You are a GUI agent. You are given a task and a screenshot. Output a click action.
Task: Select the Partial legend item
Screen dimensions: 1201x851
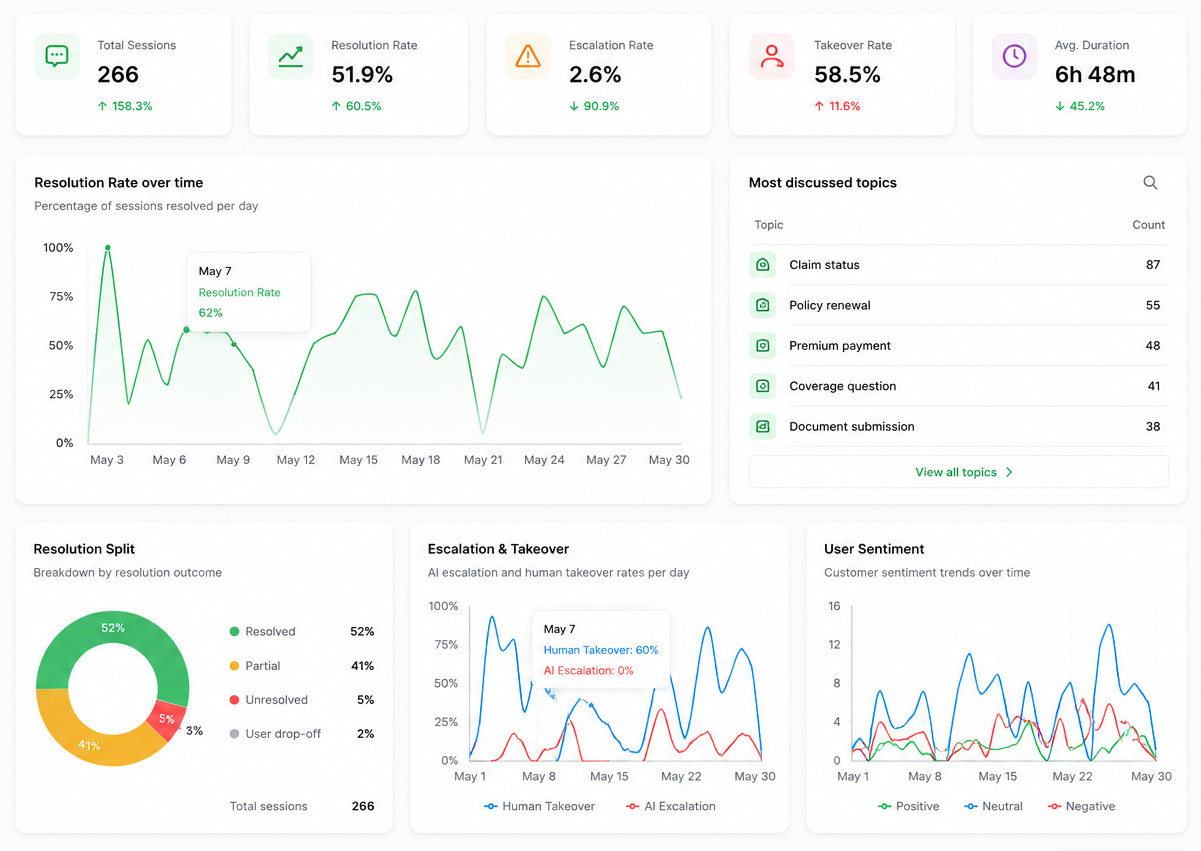pos(301,666)
